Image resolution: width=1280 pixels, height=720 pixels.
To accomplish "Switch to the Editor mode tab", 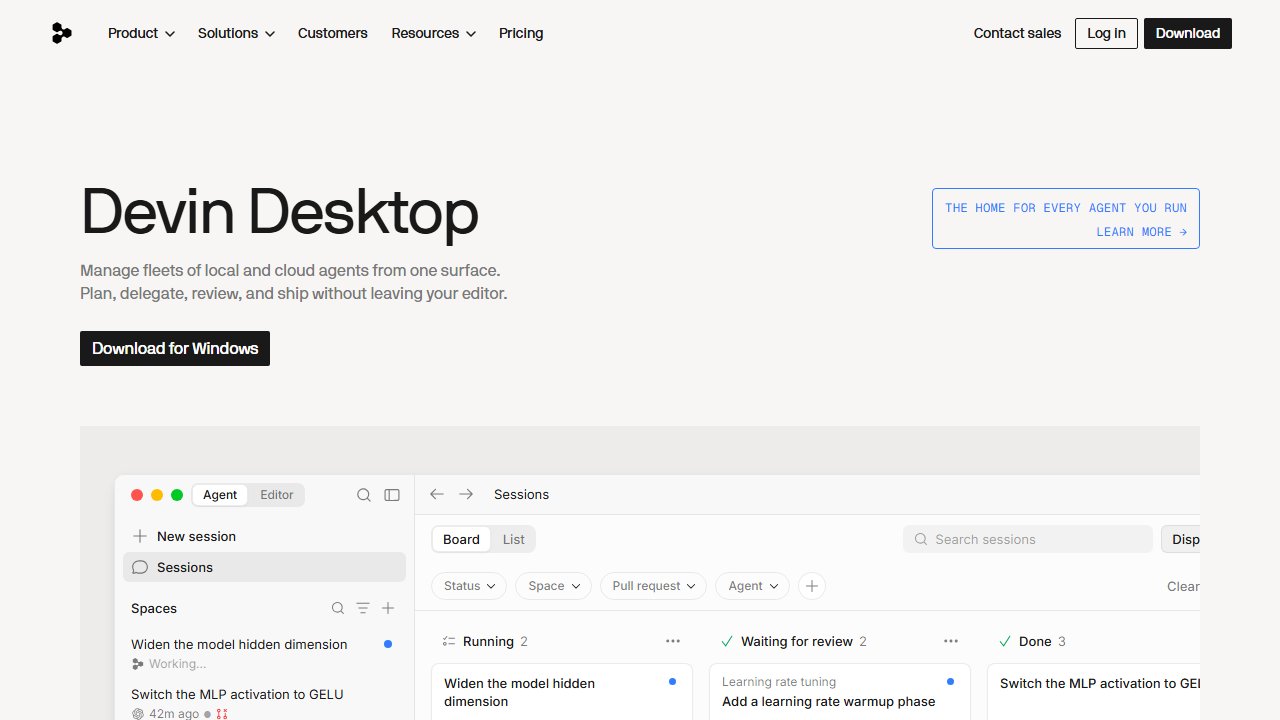I will 277,495.
